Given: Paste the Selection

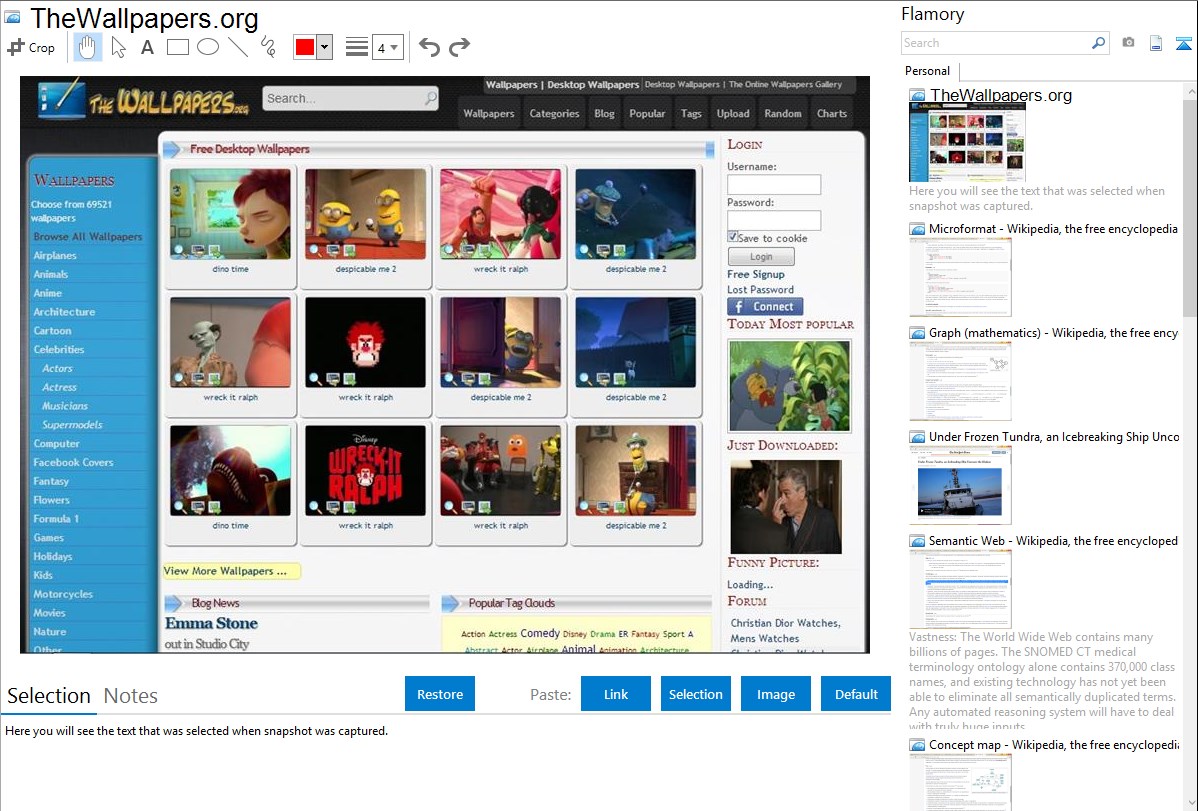Looking at the screenshot, I should pos(695,694).
